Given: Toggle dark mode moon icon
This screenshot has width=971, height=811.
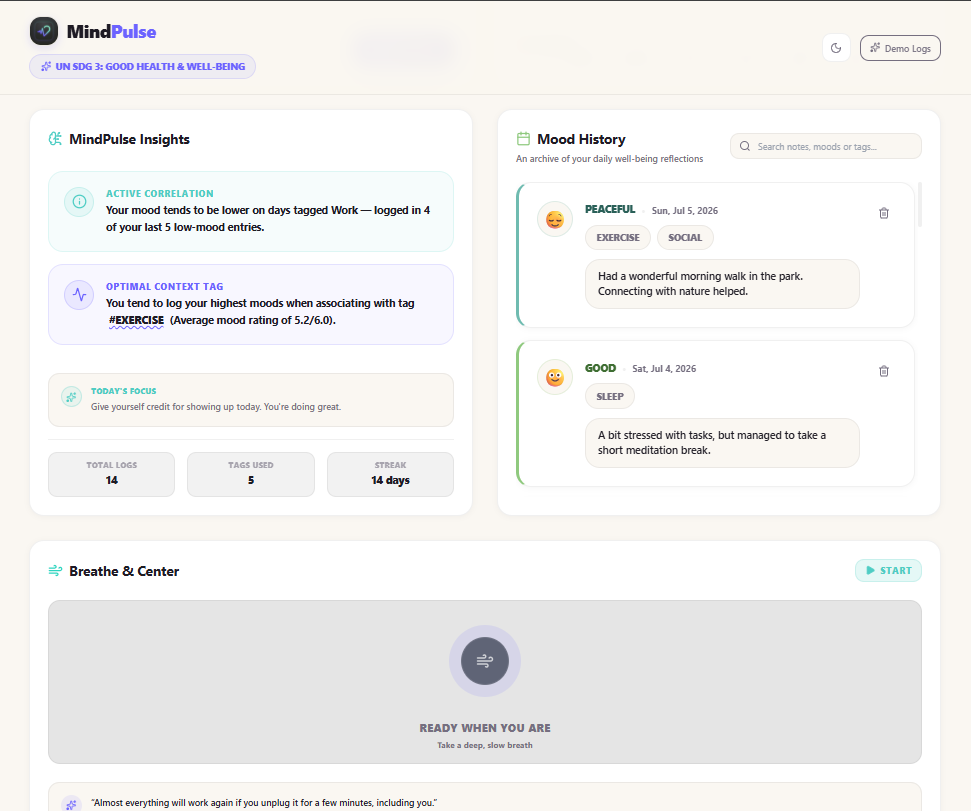Looking at the screenshot, I should tap(836, 48).
